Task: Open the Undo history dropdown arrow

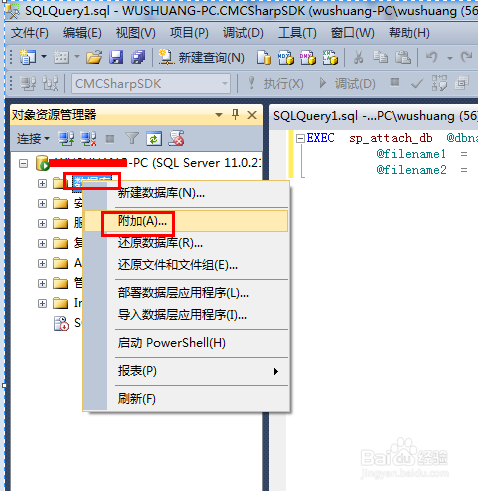Action: point(450,58)
